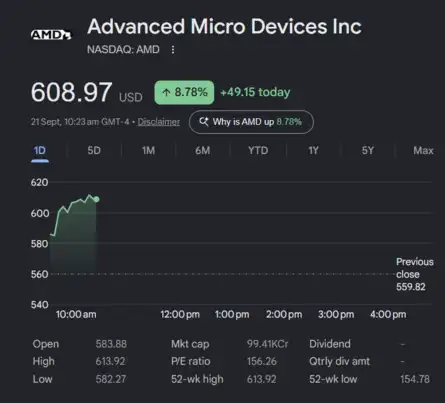Click the Dividend label

pos(330,344)
